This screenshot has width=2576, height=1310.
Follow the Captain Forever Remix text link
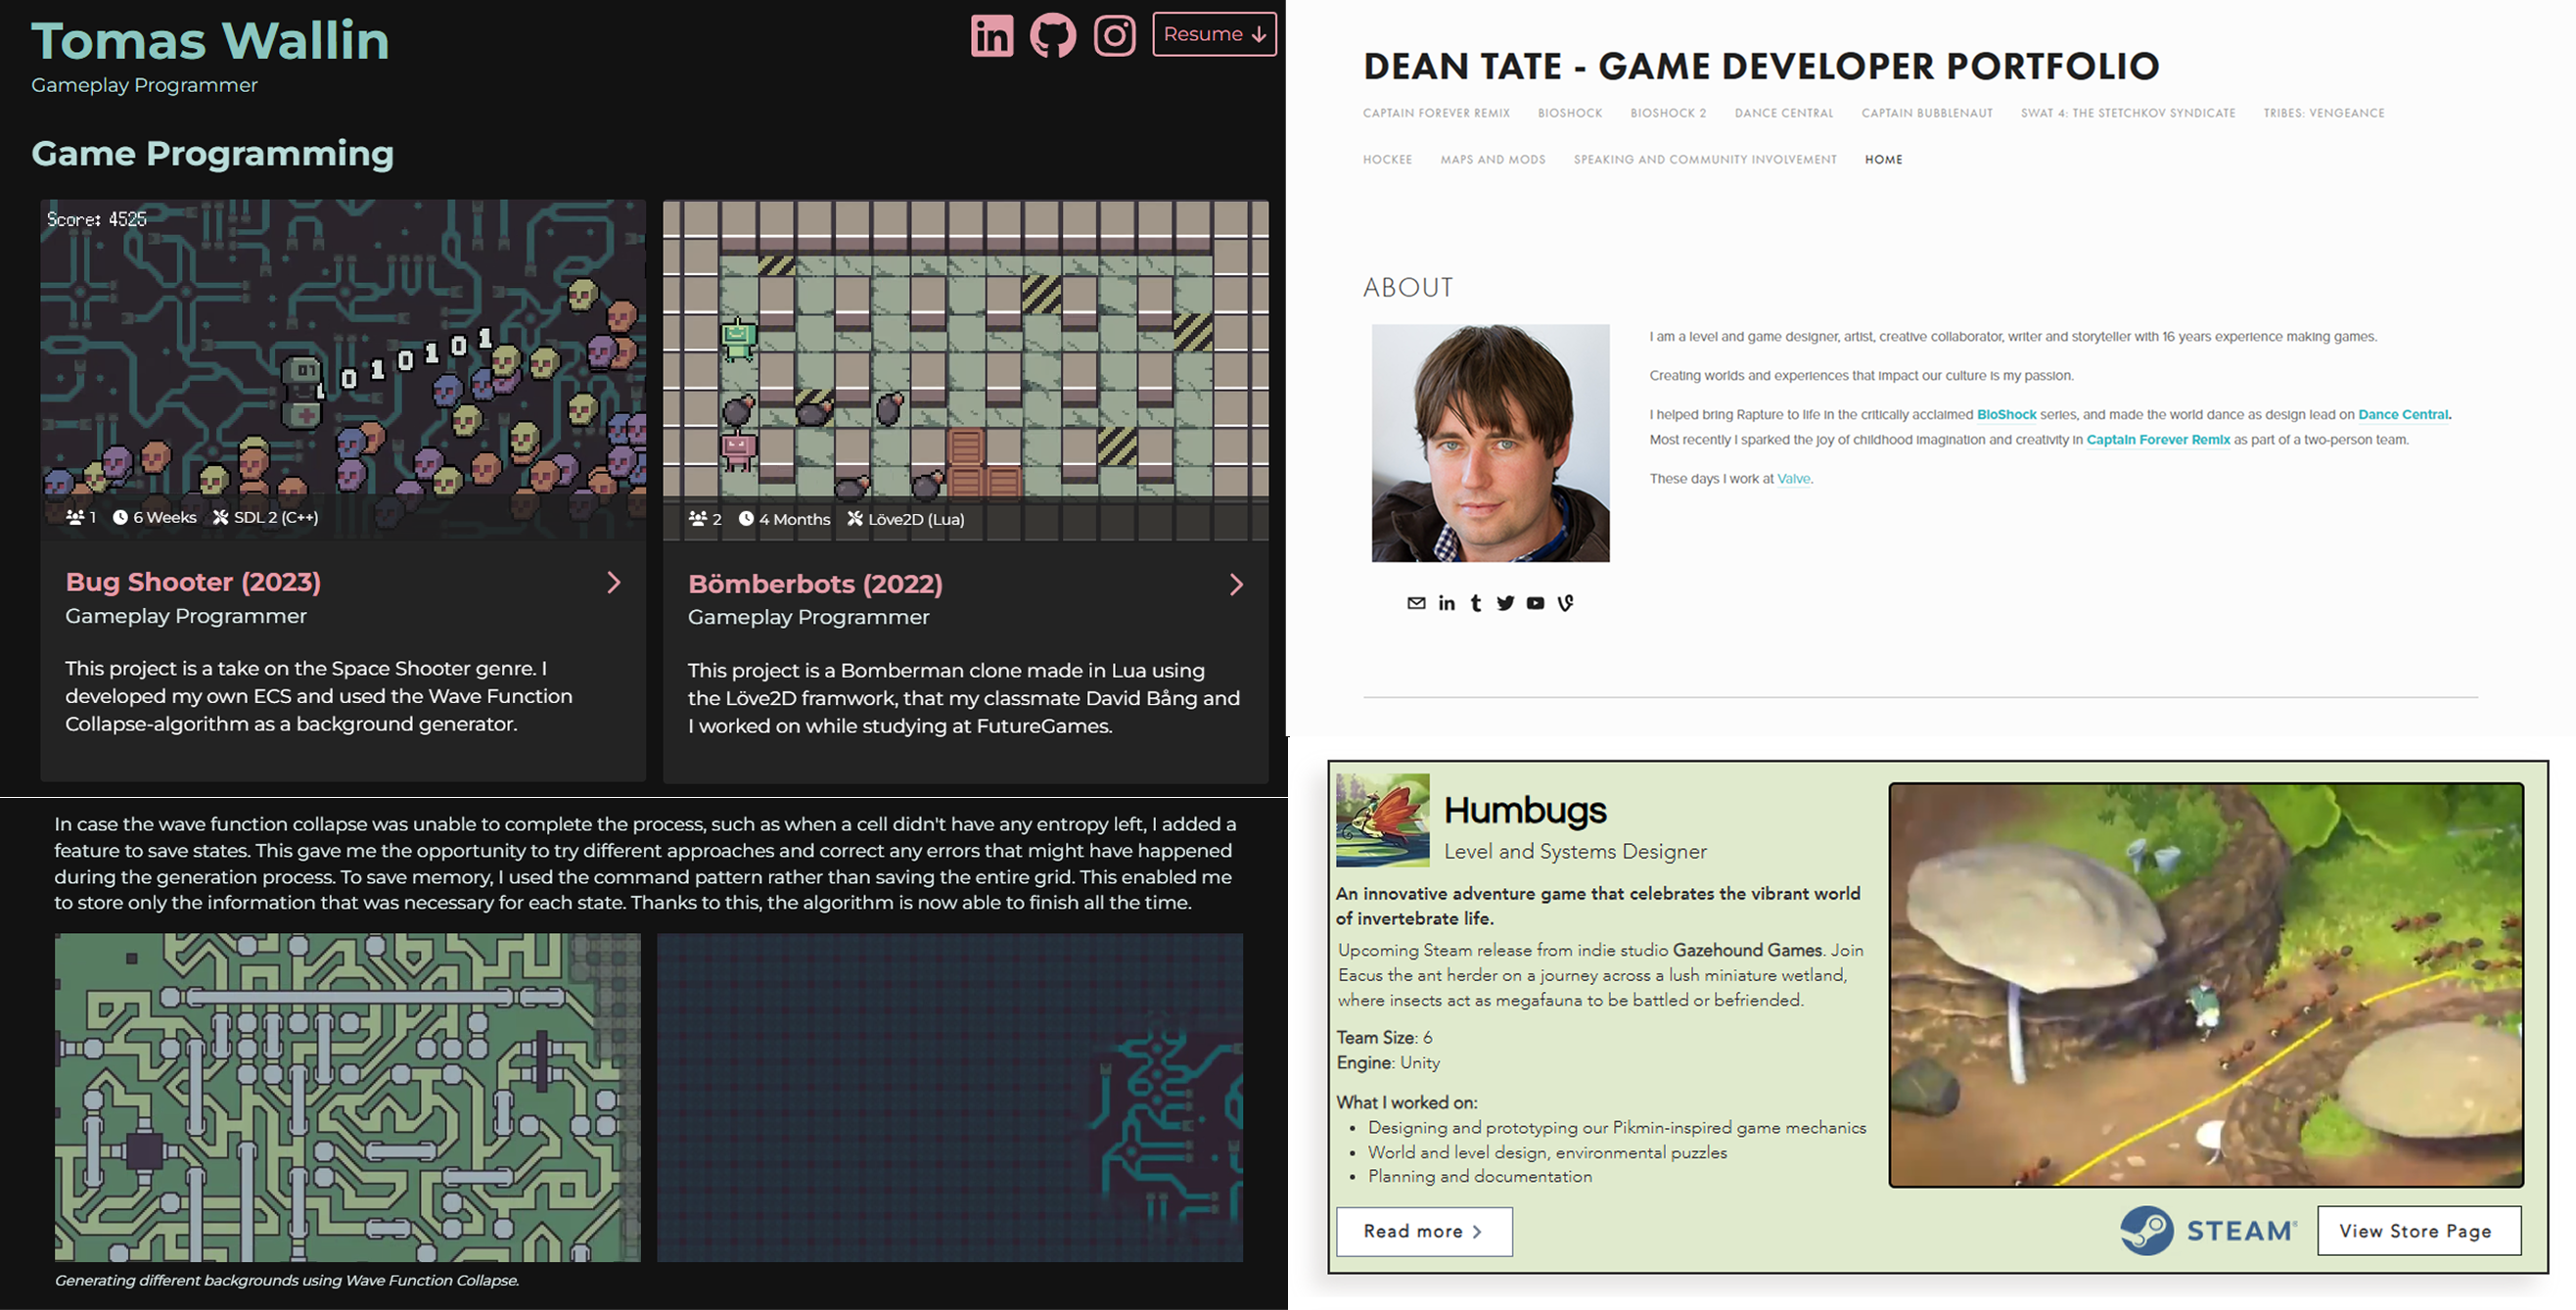point(2157,440)
